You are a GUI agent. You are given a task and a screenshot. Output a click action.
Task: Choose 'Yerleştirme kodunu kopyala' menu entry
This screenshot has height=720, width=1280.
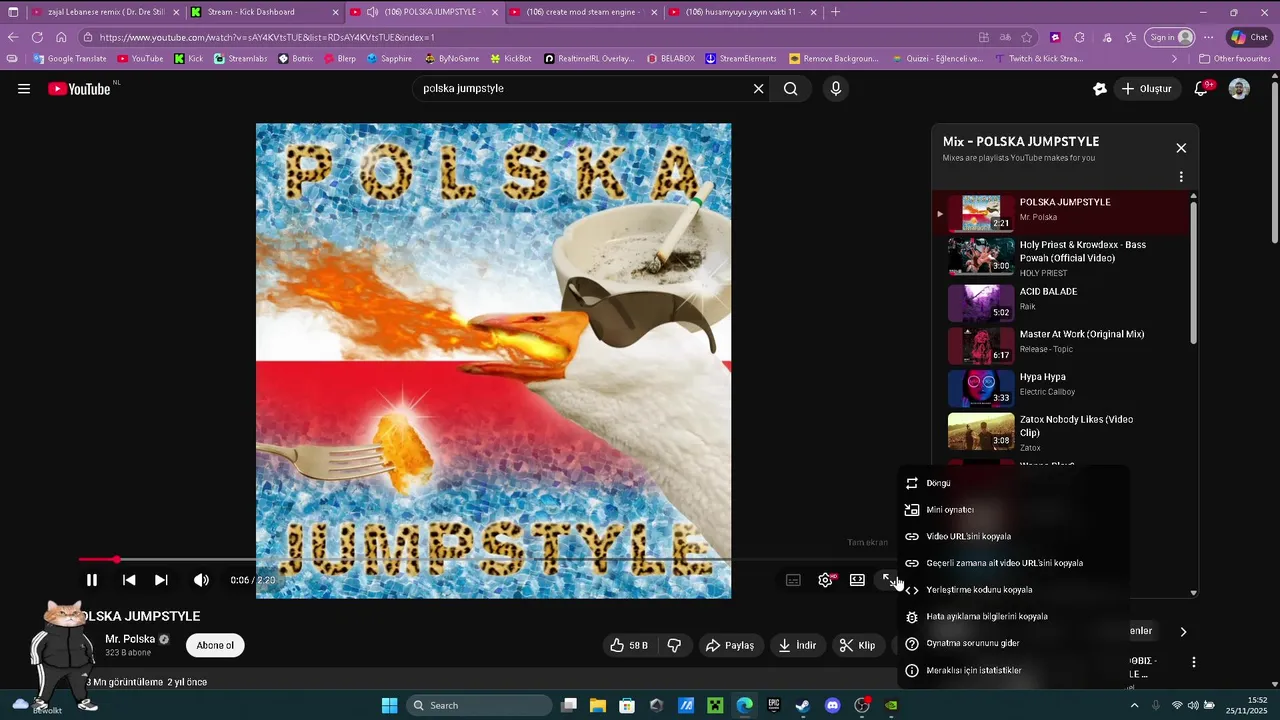(x=1013, y=590)
